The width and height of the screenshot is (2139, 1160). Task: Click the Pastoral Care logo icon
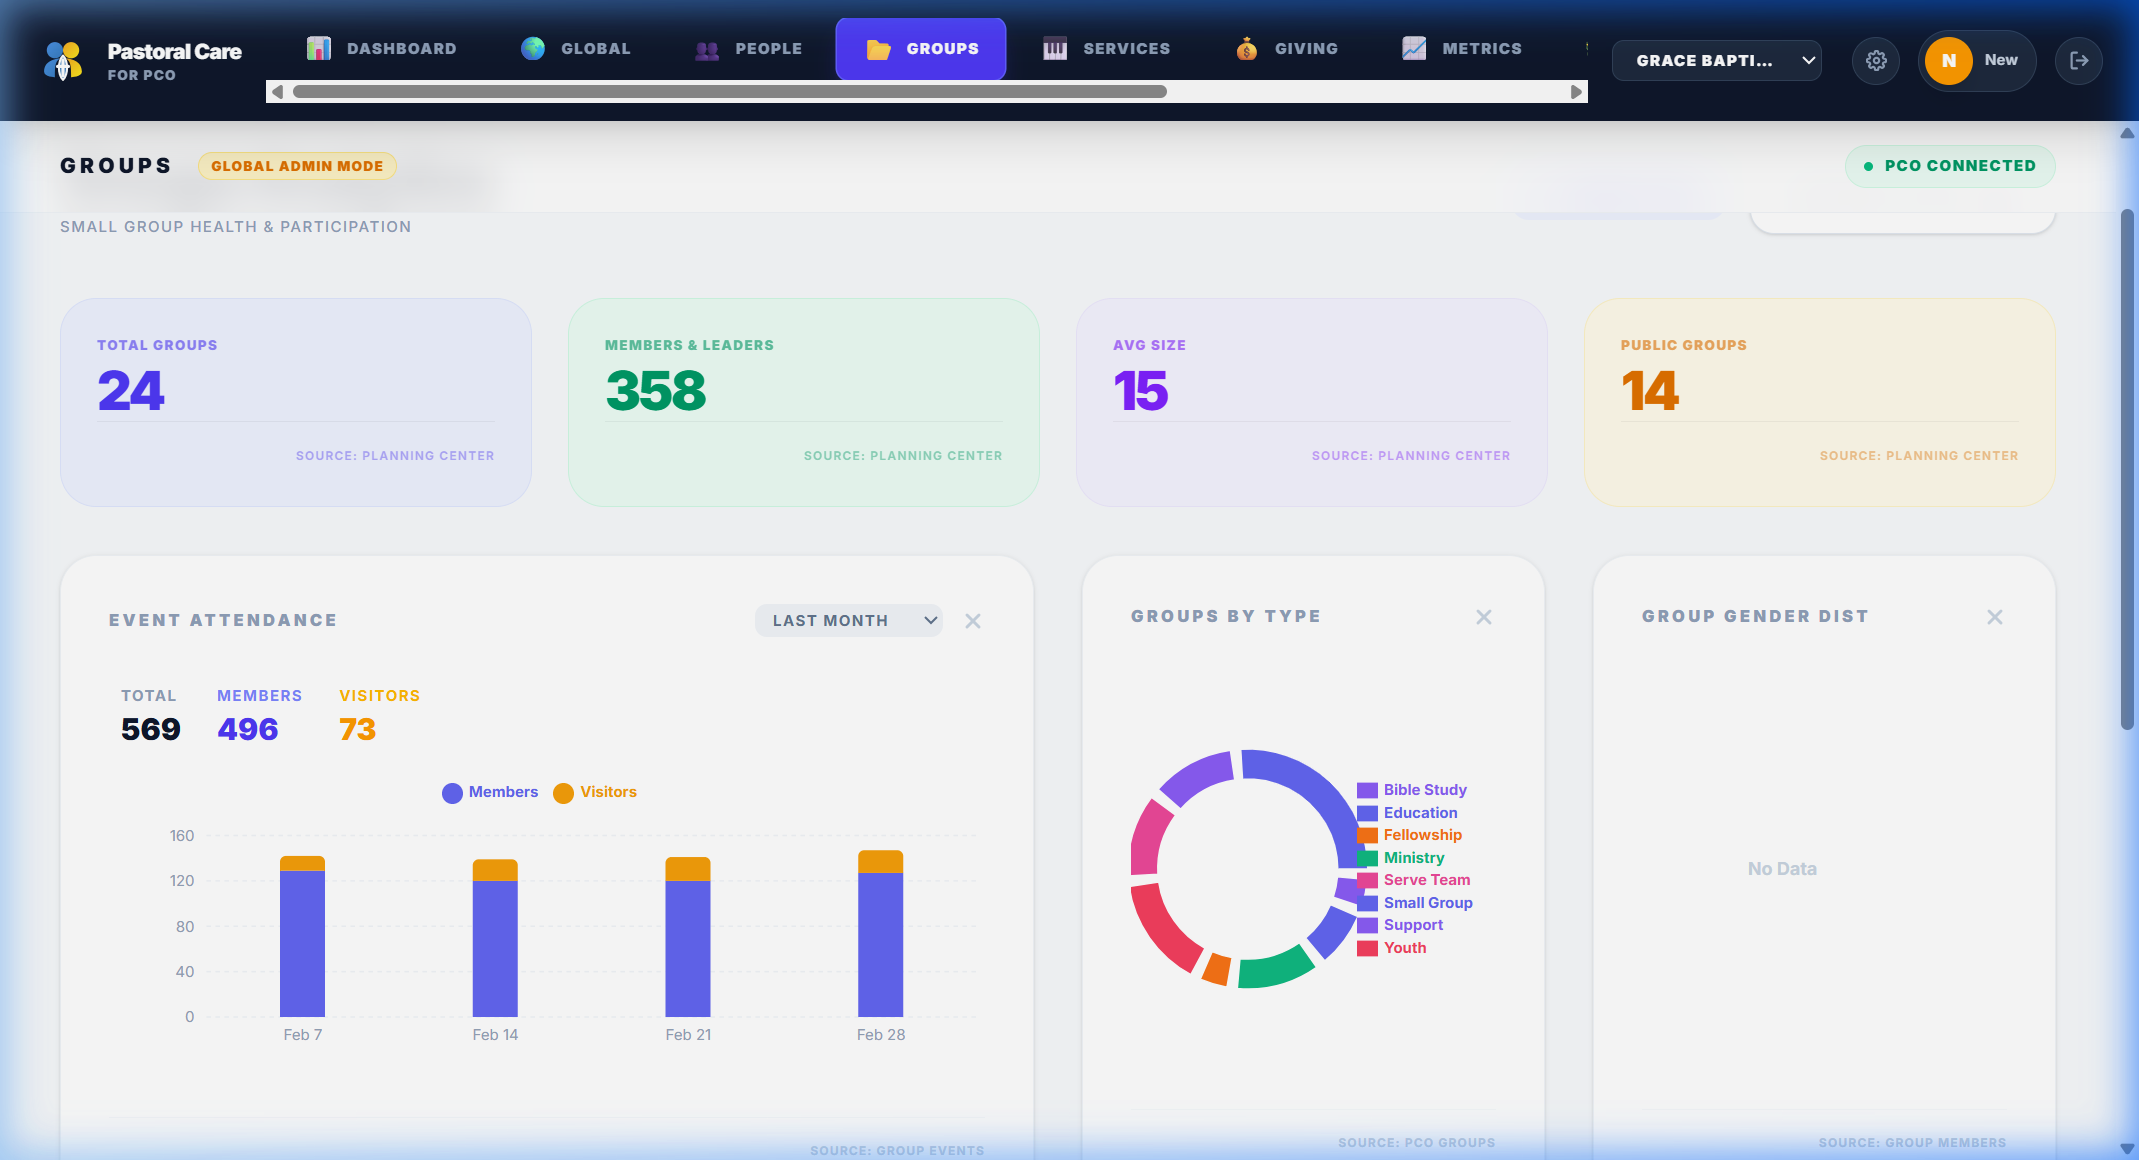pos(63,61)
